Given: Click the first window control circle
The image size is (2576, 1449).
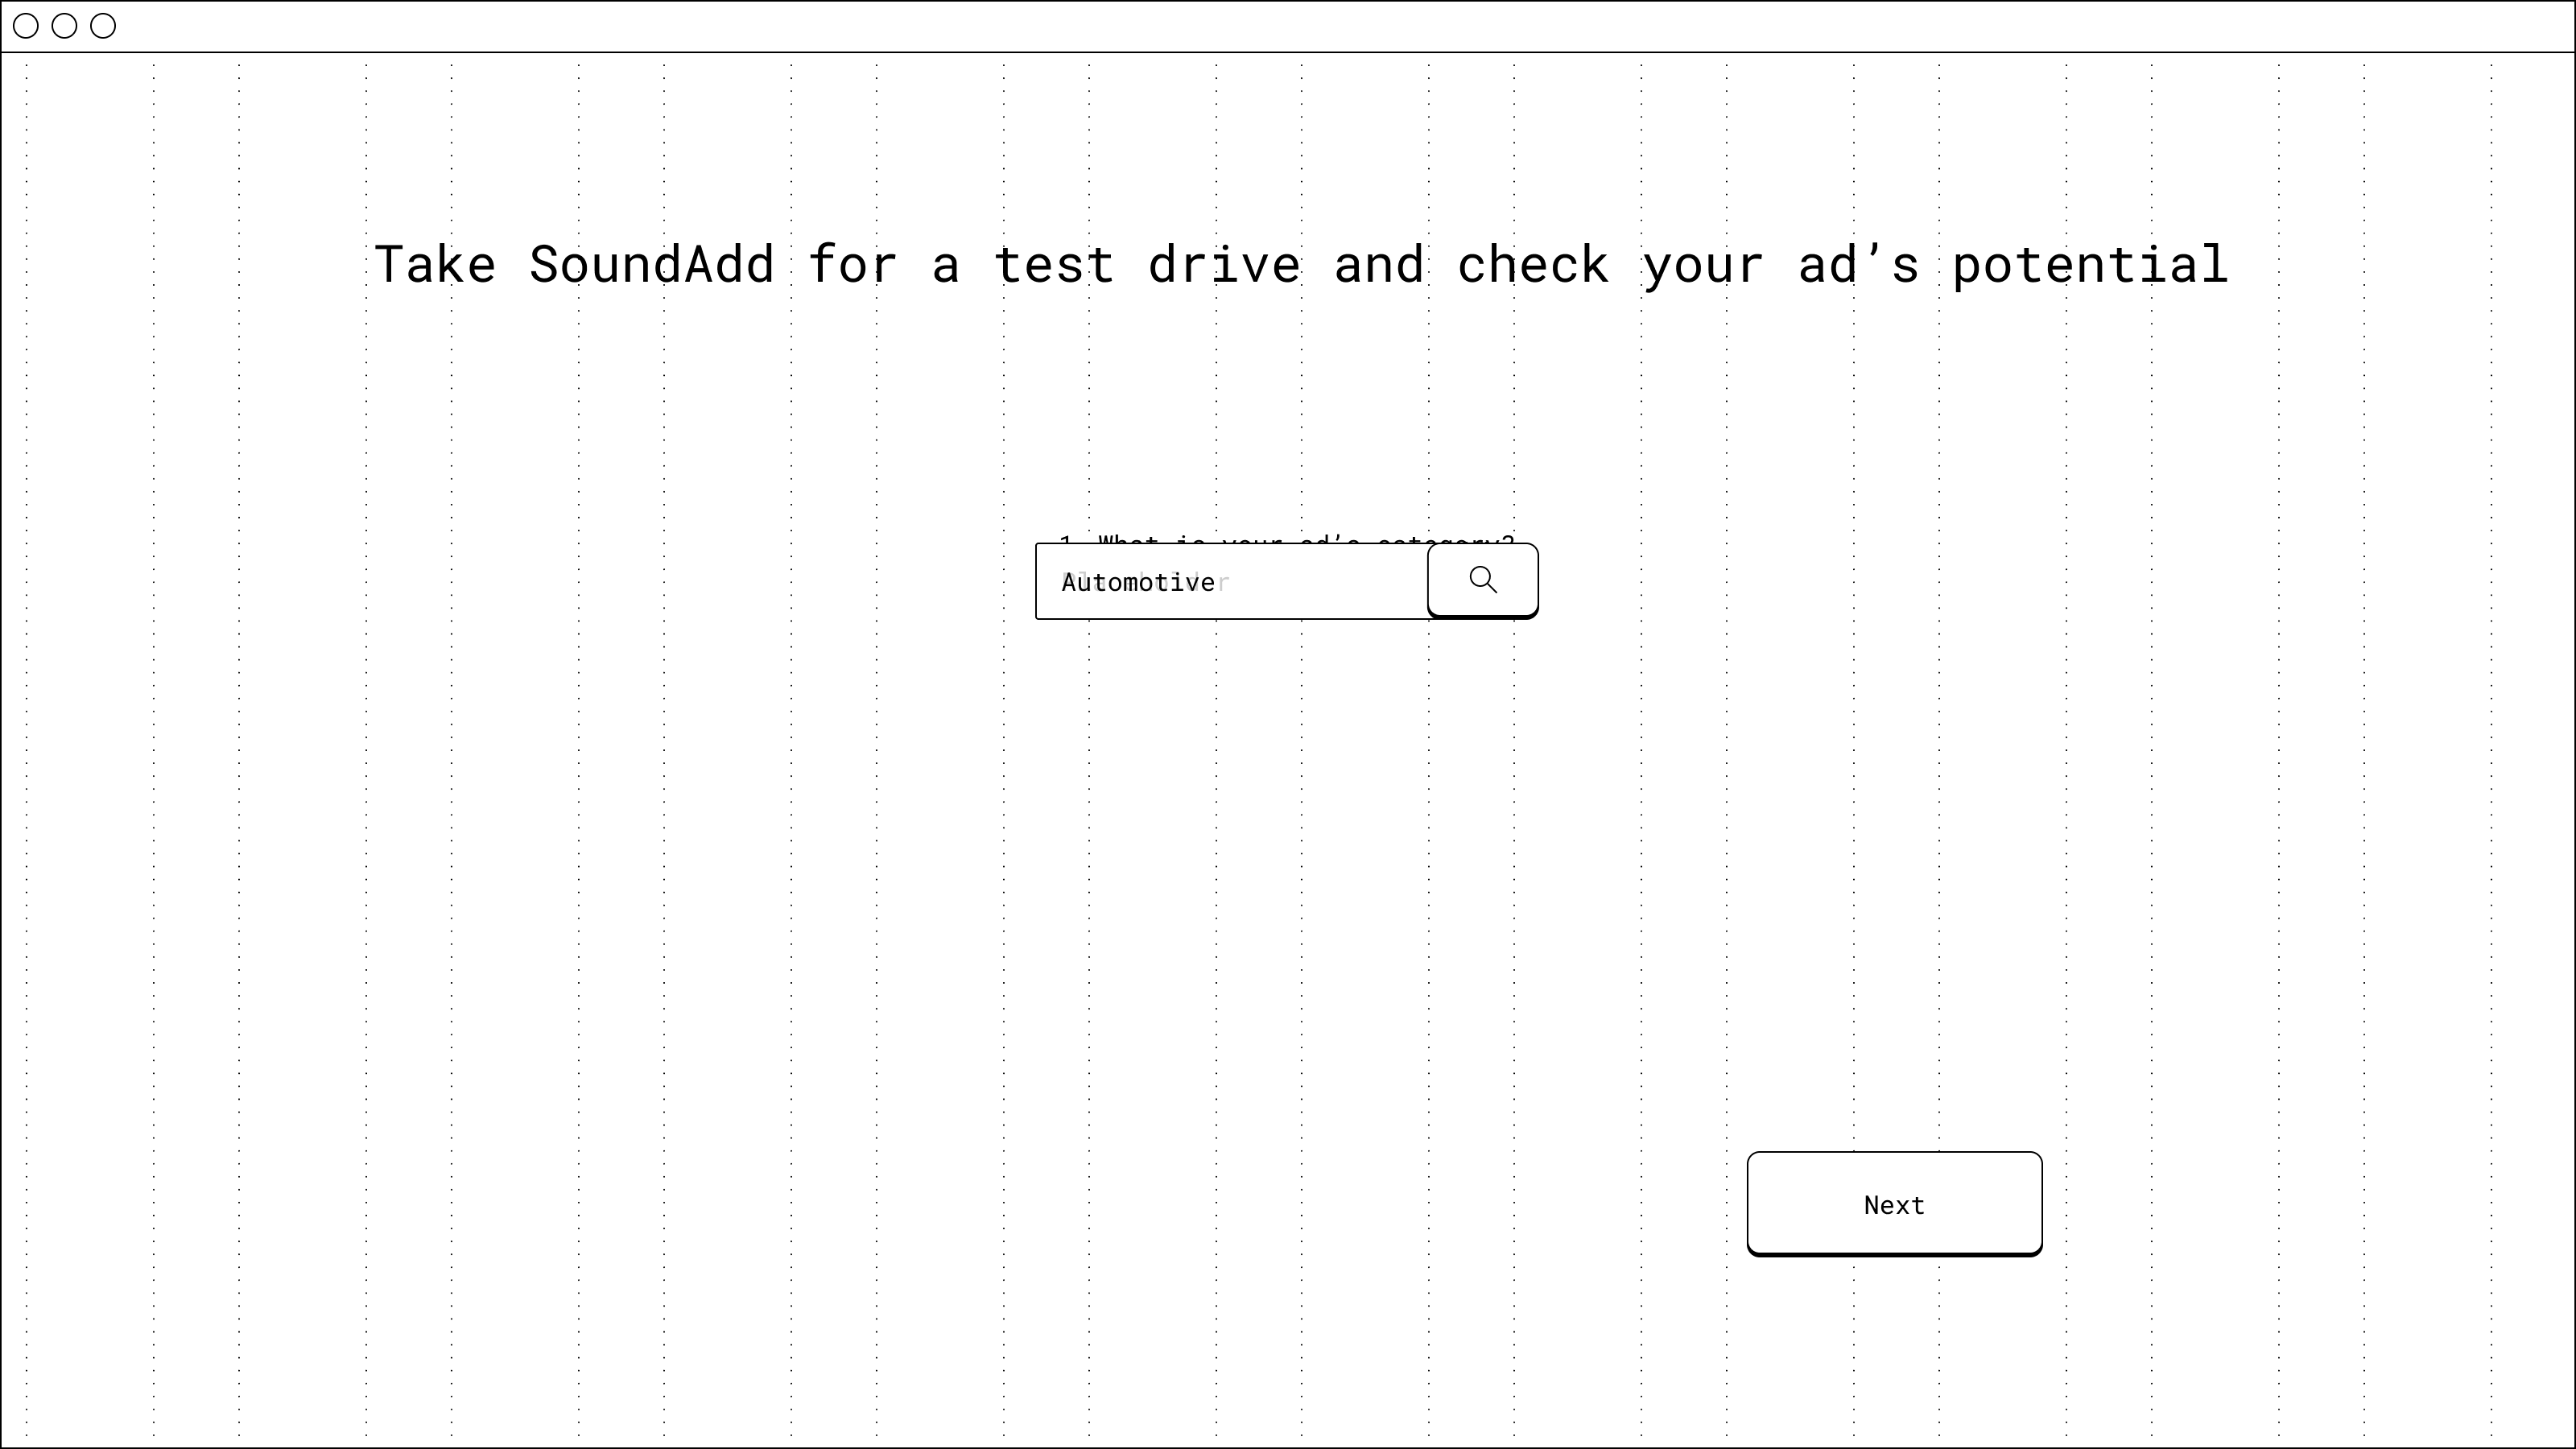Looking at the screenshot, I should 26,26.
